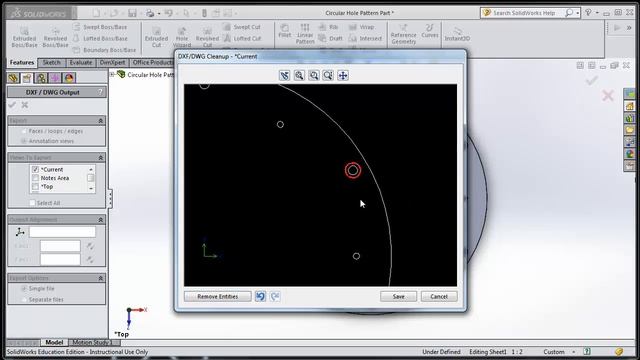Open the PropertyManager tab
The width and height of the screenshot is (640, 360).
click(x=27, y=78)
